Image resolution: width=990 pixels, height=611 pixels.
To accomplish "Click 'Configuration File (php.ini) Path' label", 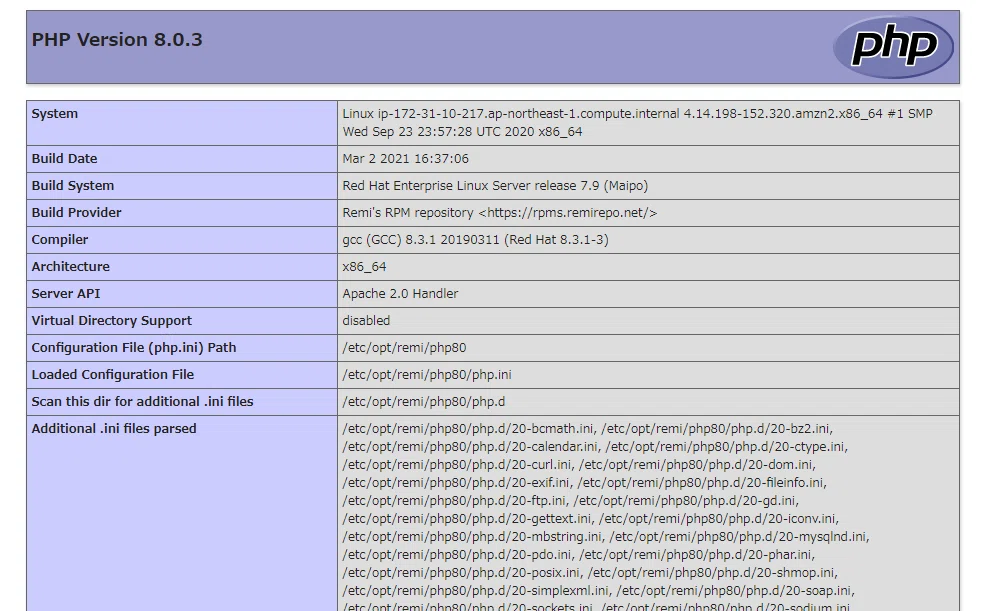I will pos(134,348).
